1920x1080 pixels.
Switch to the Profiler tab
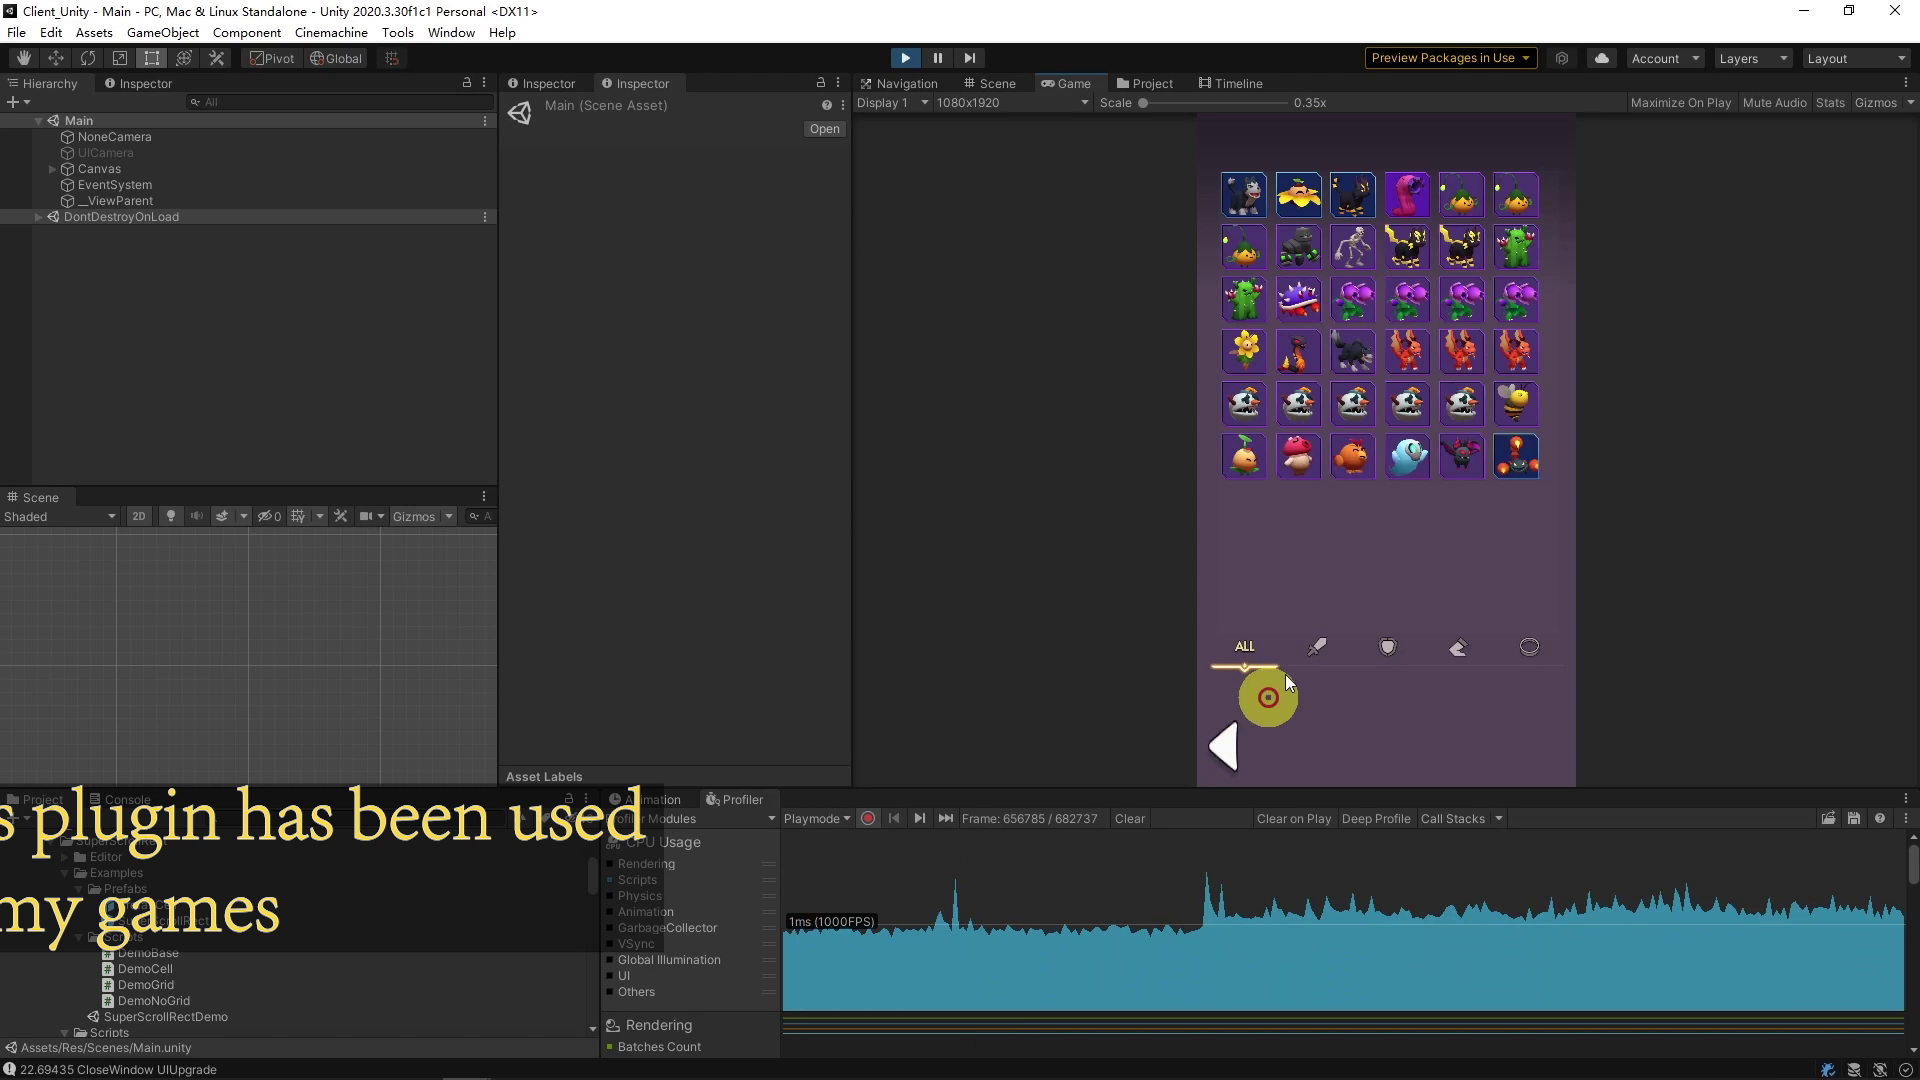click(x=734, y=799)
